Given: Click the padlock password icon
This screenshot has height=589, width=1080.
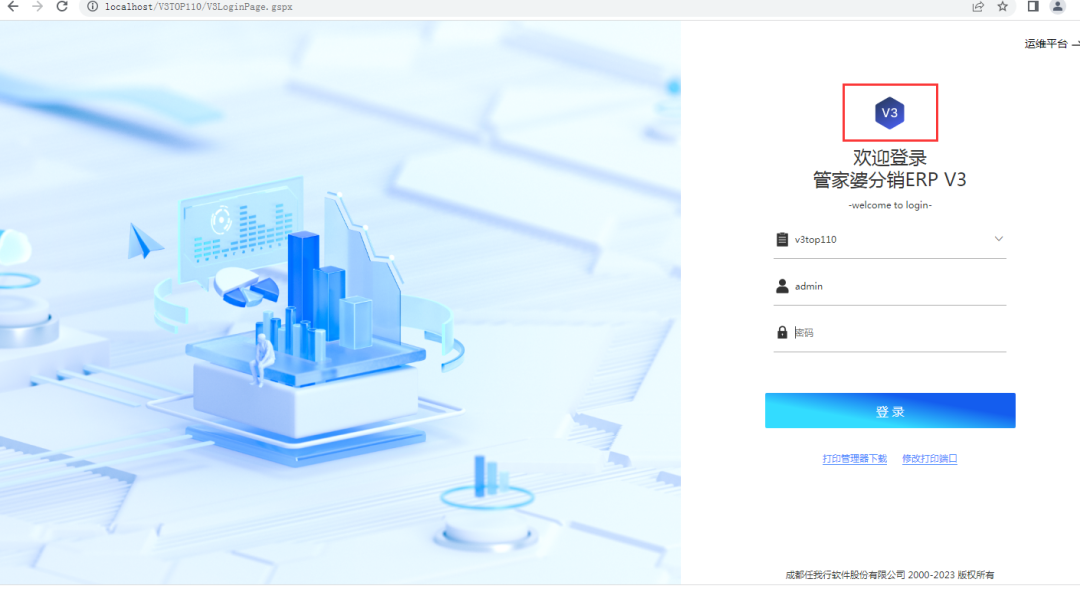Looking at the screenshot, I should (782, 332).
